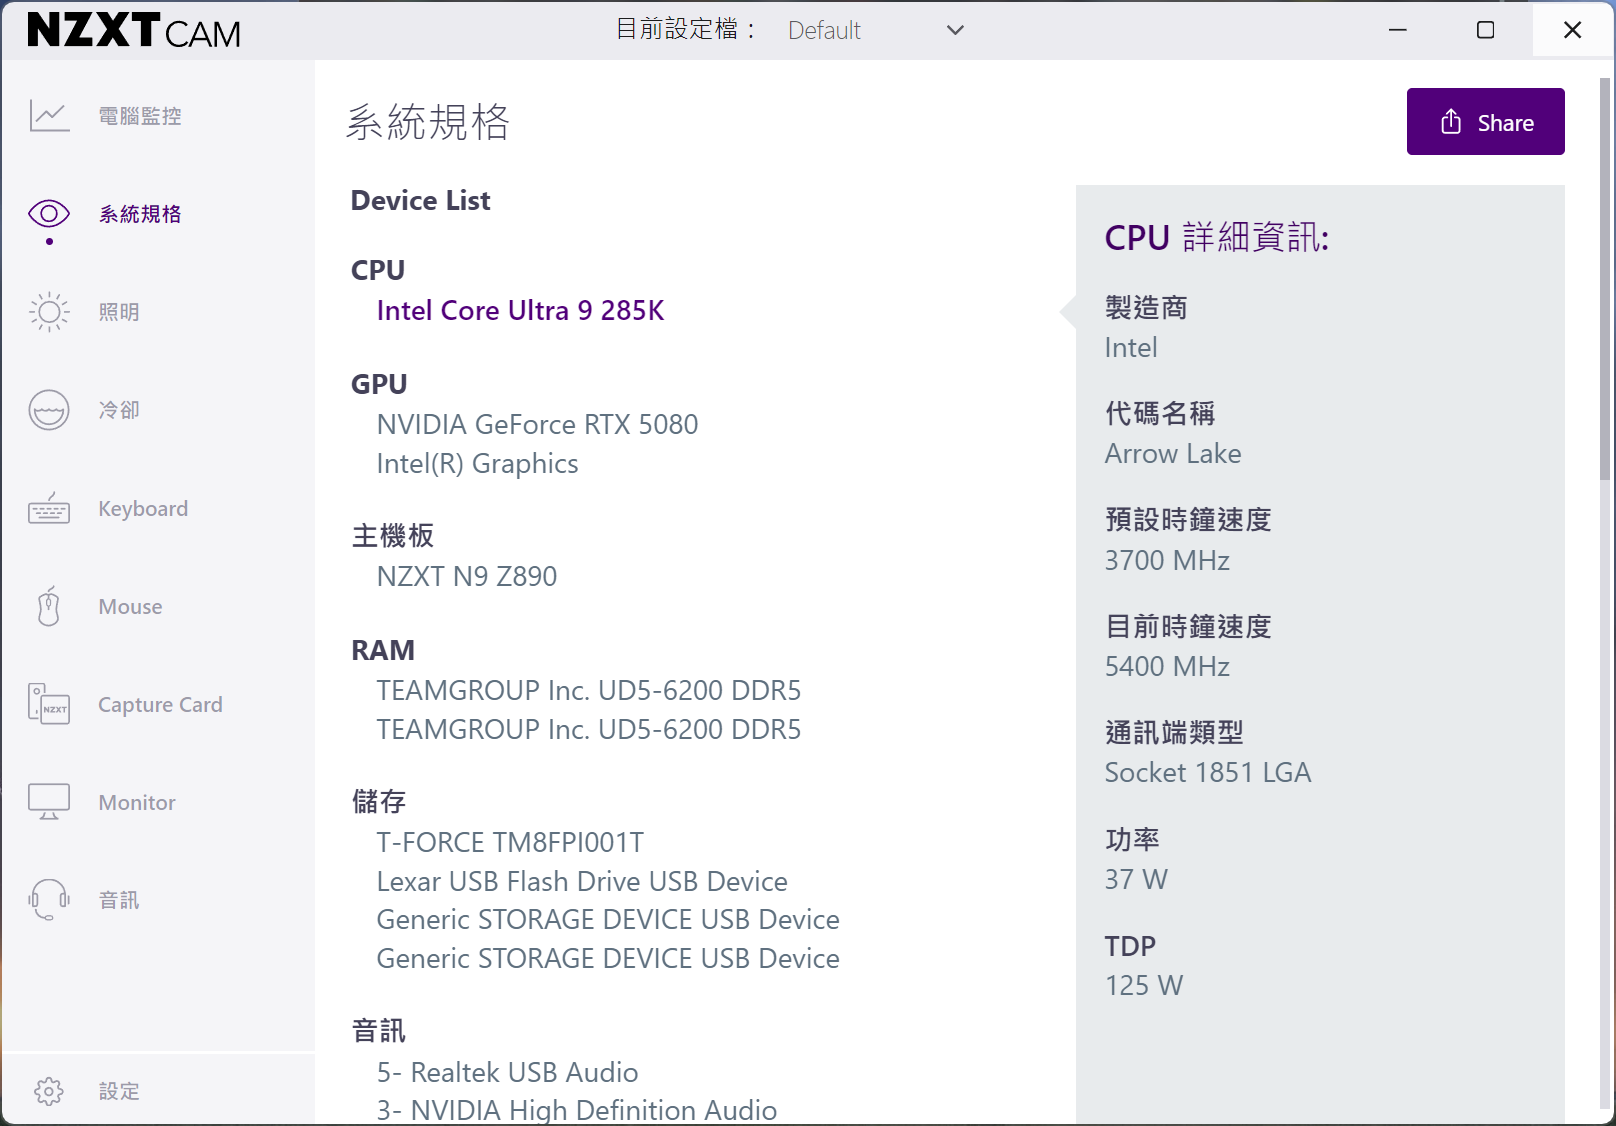
Task: Open the Keyboard section label
Action: click(x=143, y=508)
